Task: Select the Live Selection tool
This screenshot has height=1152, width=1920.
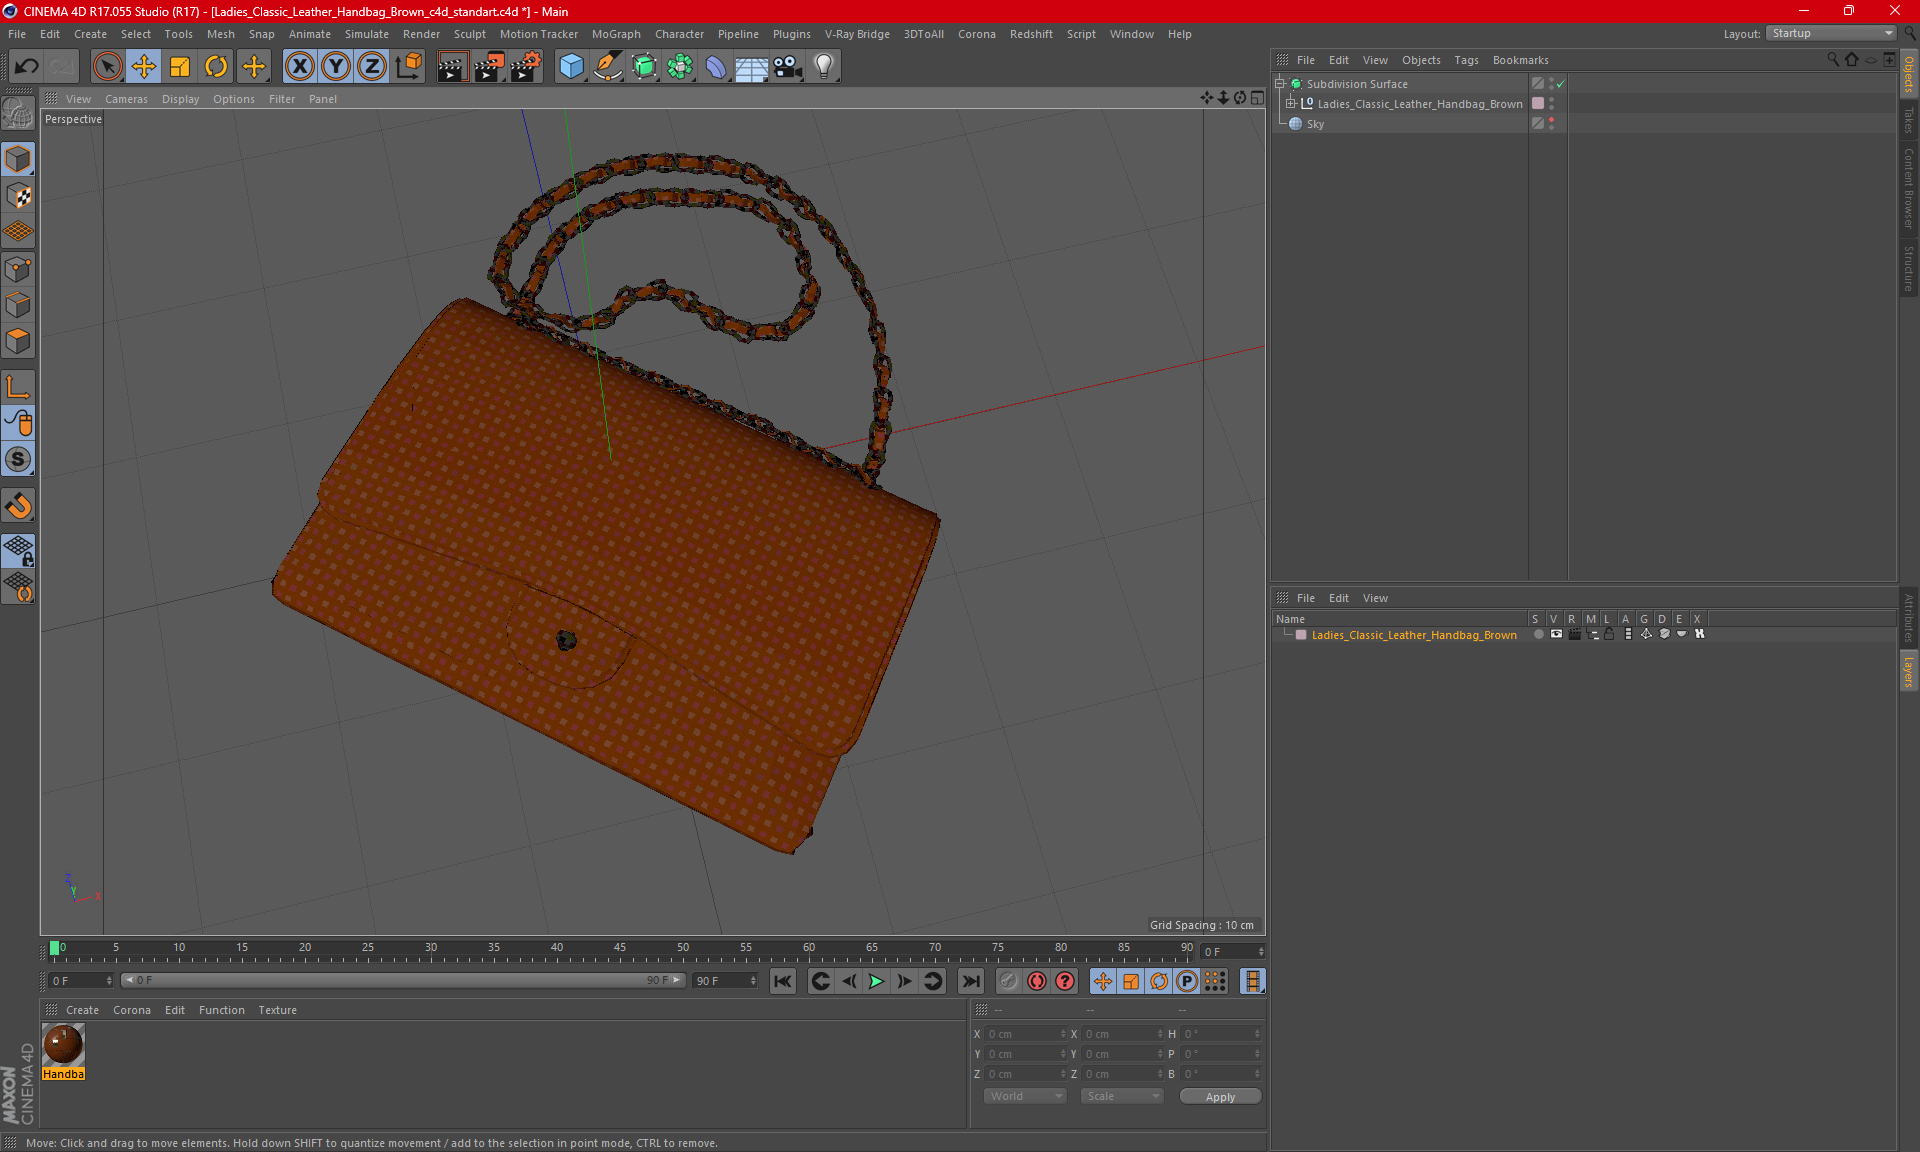Action: pos(107,66)
